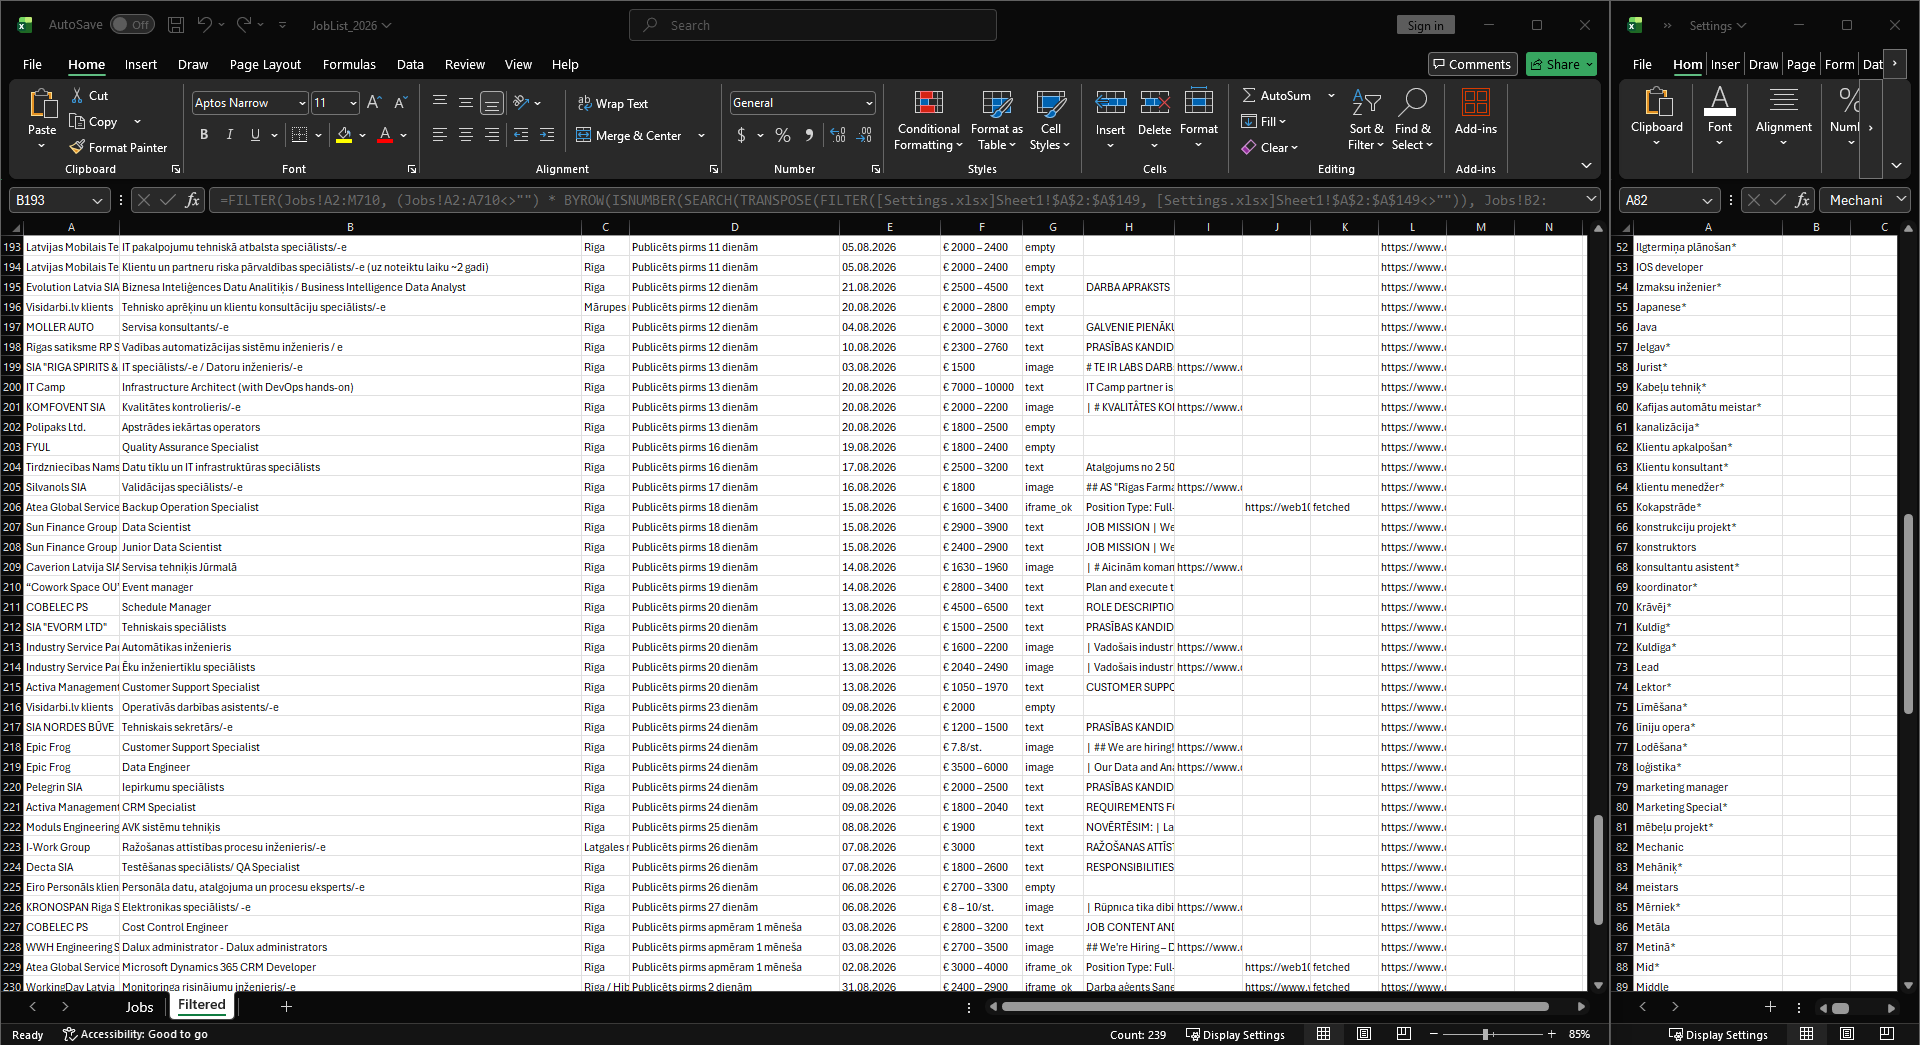The image size is (1920, 1045).
Task: Open the Page Layout tab
Action: tap(265, 64)
